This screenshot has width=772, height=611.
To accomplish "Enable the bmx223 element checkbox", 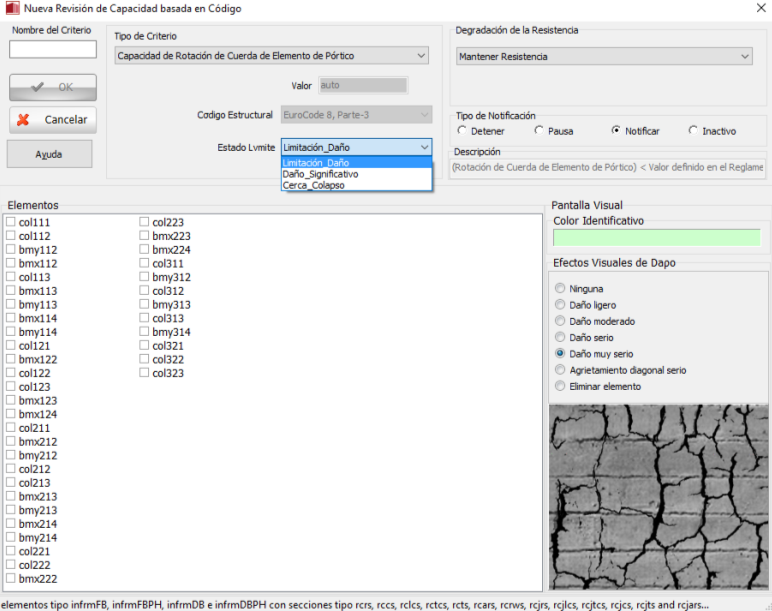I will [x=145, y=236].
